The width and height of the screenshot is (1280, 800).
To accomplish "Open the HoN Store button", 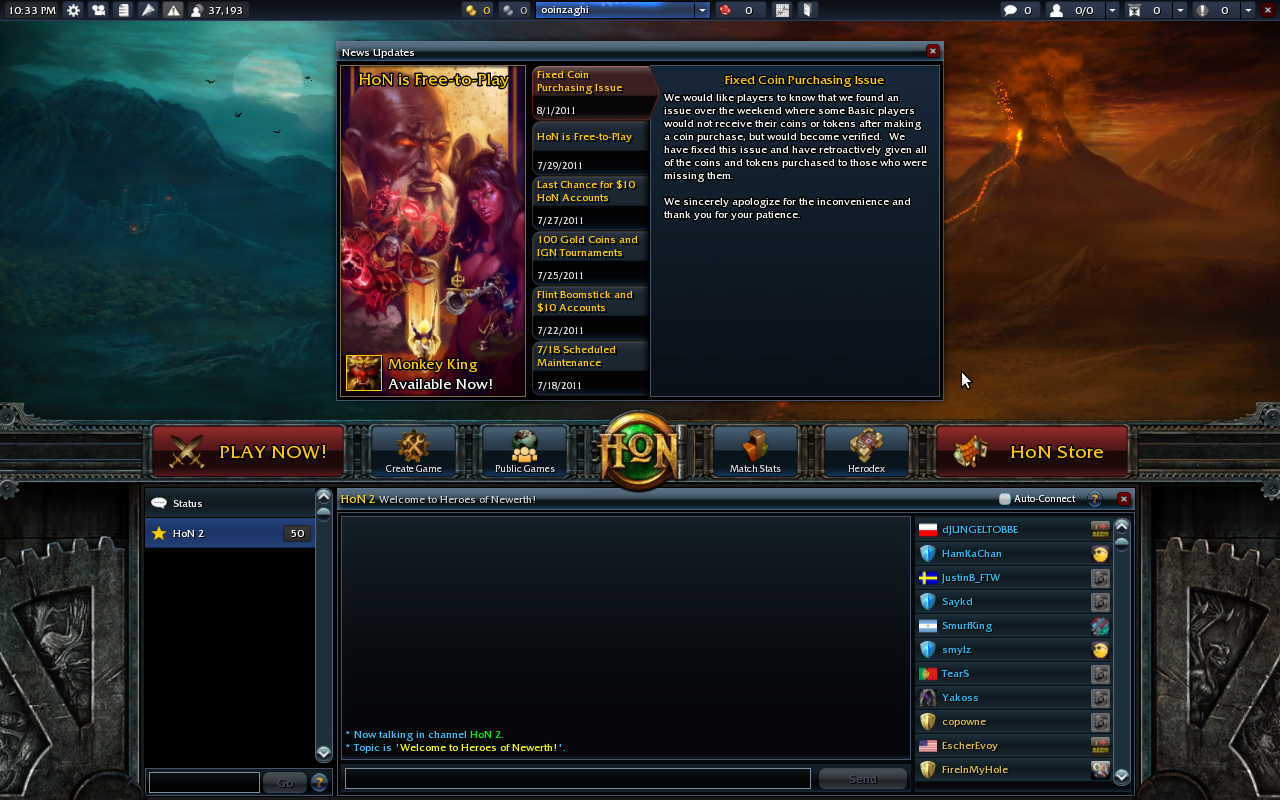I will click(1032, 452).
